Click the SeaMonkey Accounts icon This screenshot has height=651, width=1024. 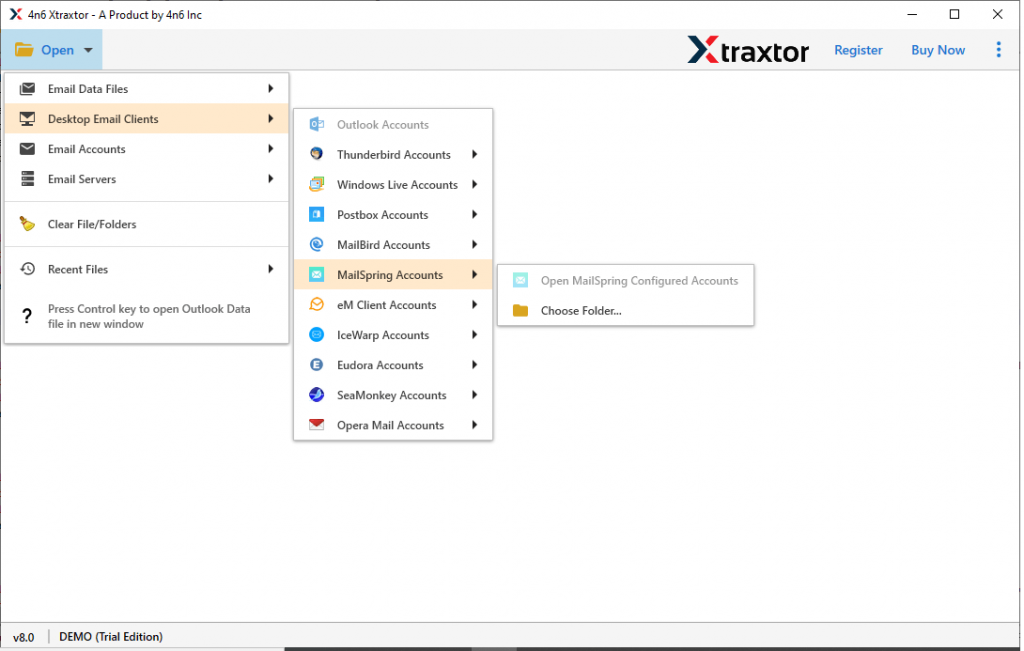pos(319,394)
